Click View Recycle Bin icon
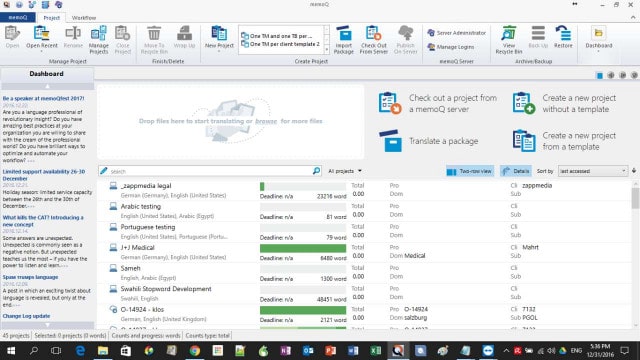This screenshot has height=360, width=640. click(509, 39)
